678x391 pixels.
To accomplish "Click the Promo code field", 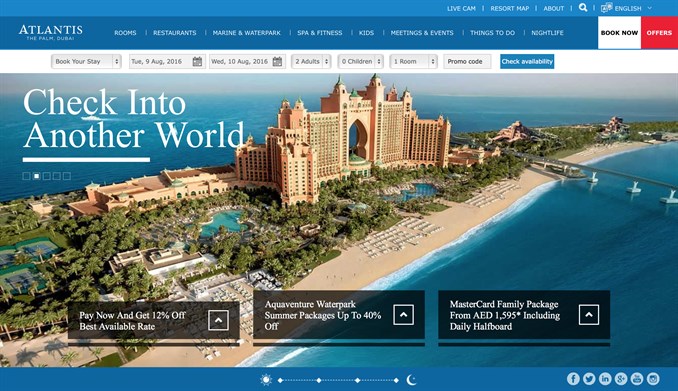I will pyautogui.click(x=467, y=61).
